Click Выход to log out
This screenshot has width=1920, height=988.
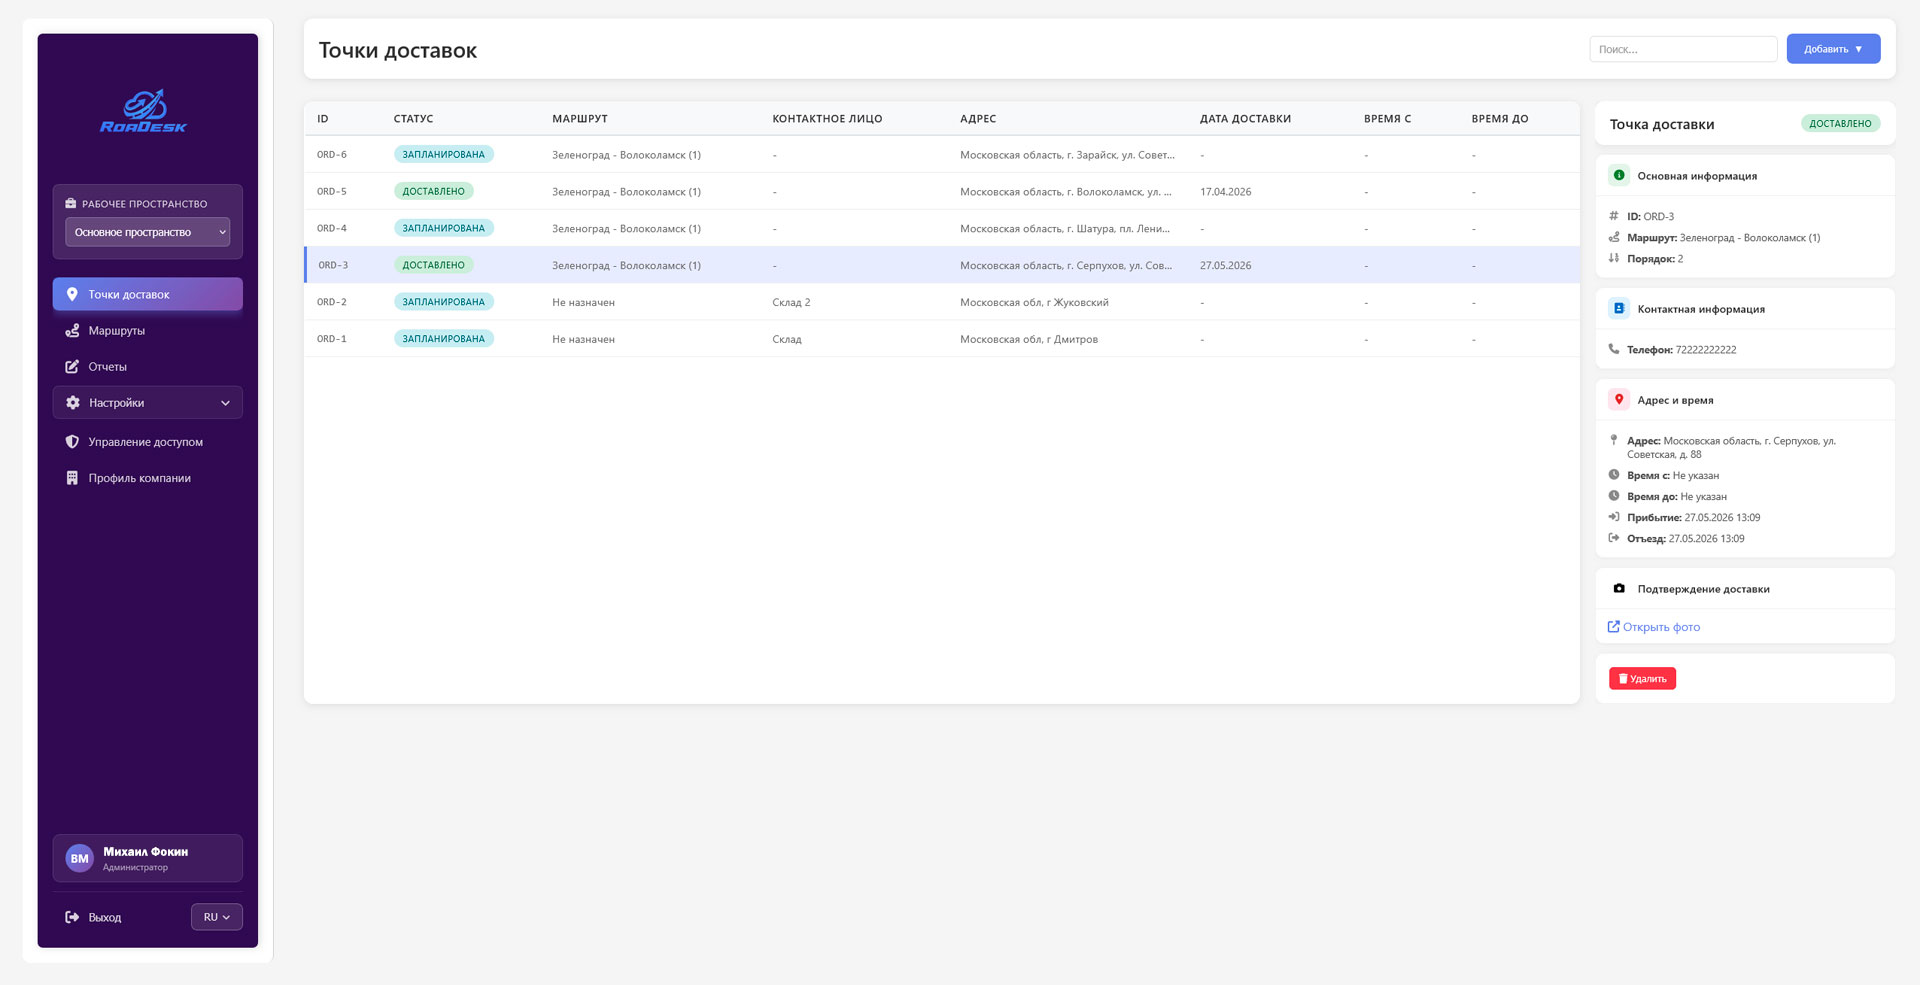[x=104, y=918]
